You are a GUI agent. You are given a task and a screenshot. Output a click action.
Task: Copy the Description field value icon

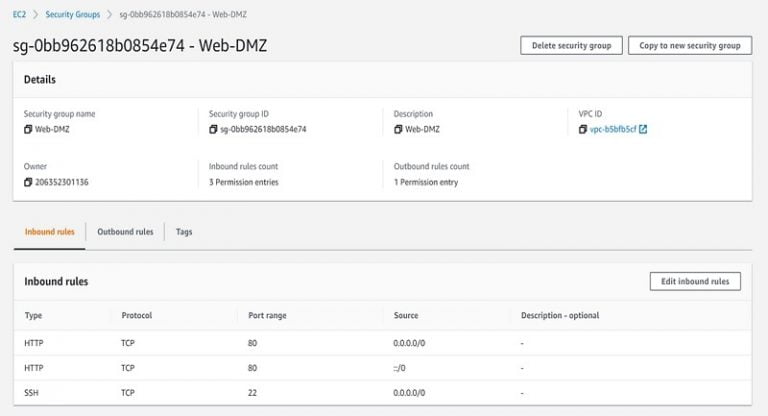click(398, 129)
